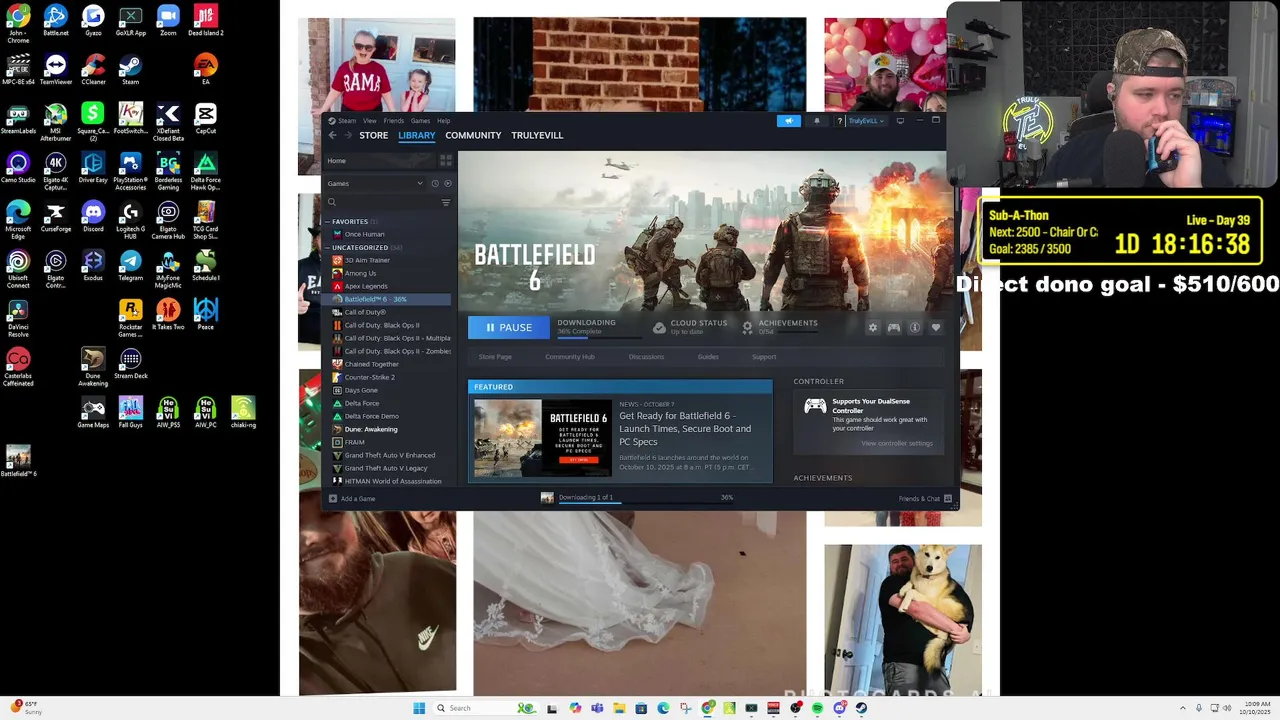This screenshot has height=720, width=1280.
Task: Open Guides link
Action: point(708,357)
